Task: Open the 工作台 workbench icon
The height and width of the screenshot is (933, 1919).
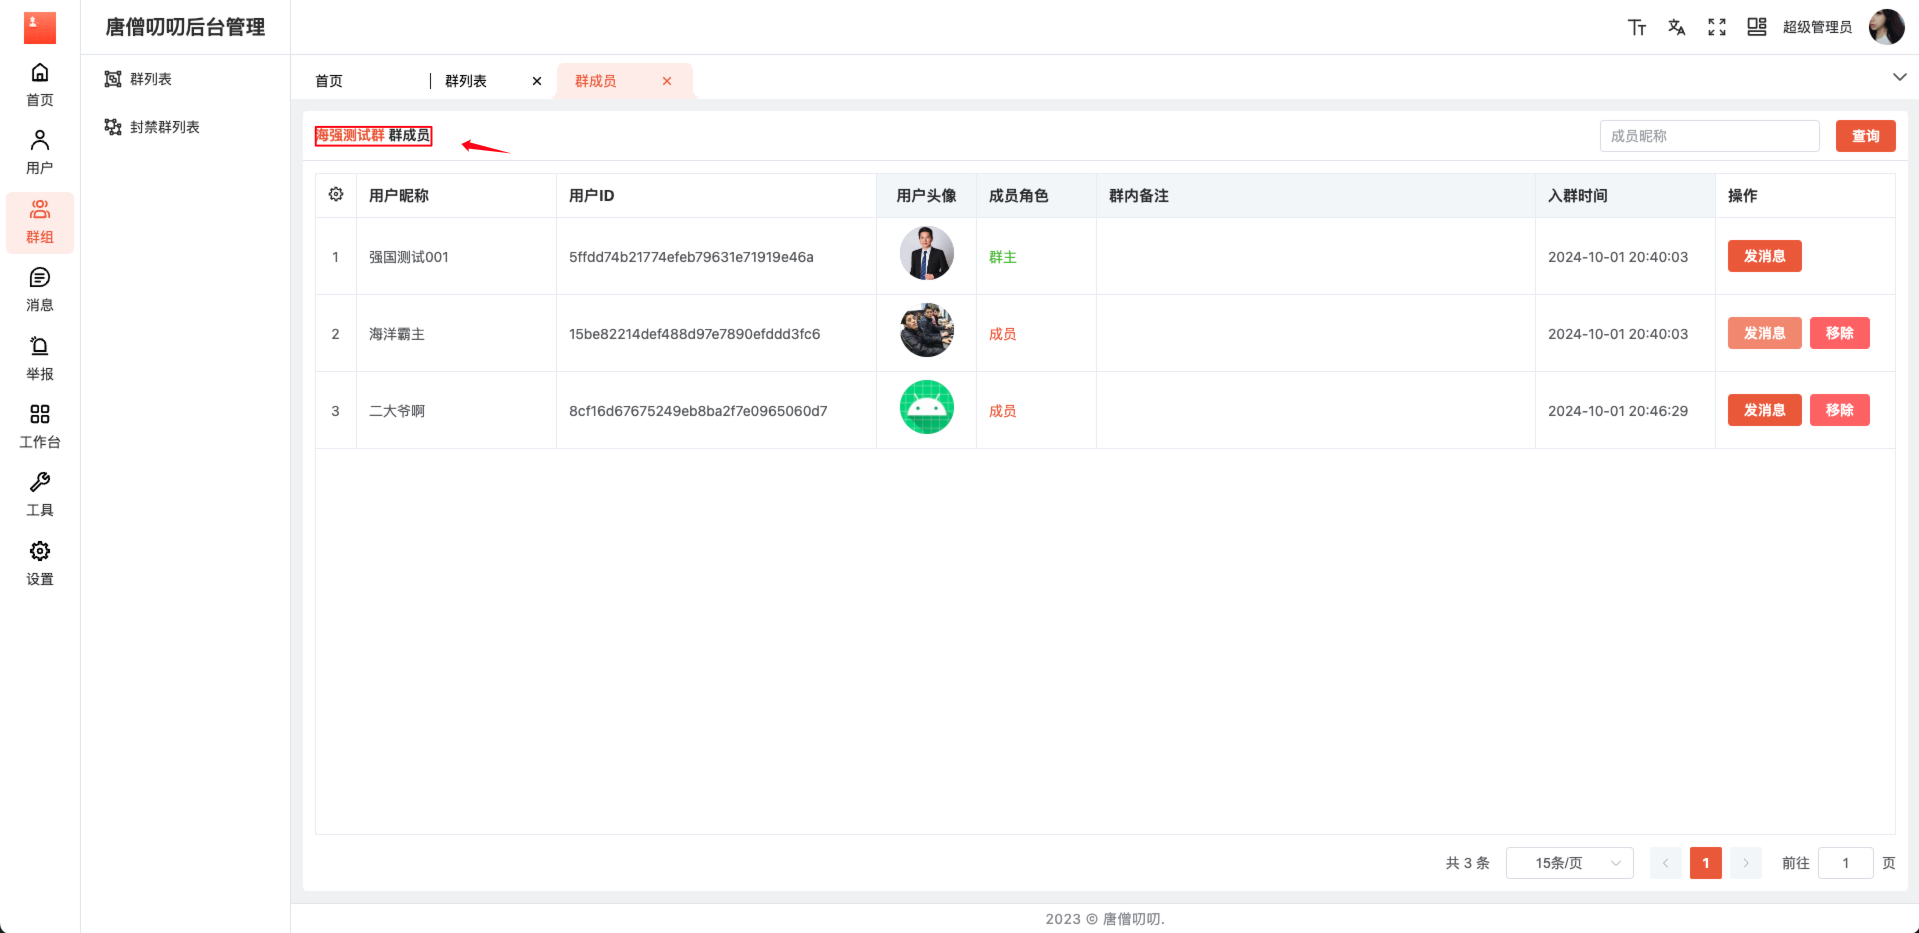Action: pos(40,426)
